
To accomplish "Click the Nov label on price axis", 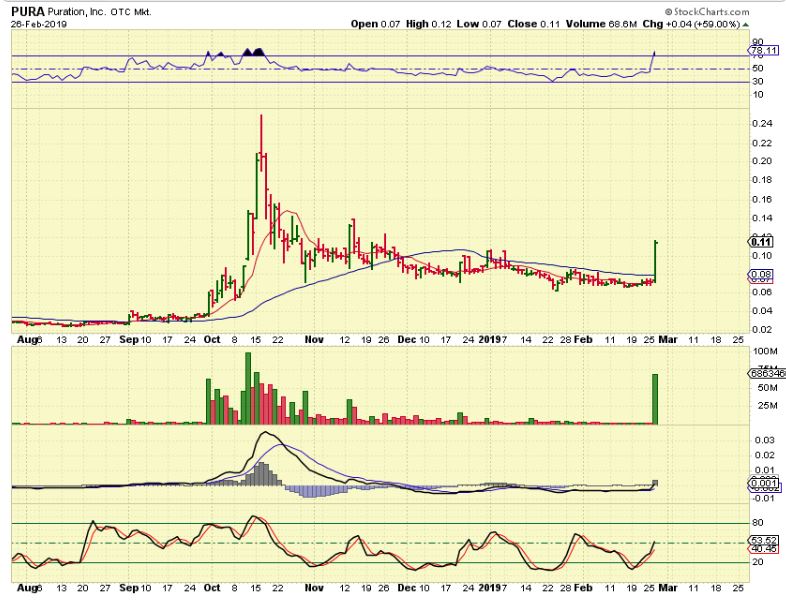I will point(314,340).
